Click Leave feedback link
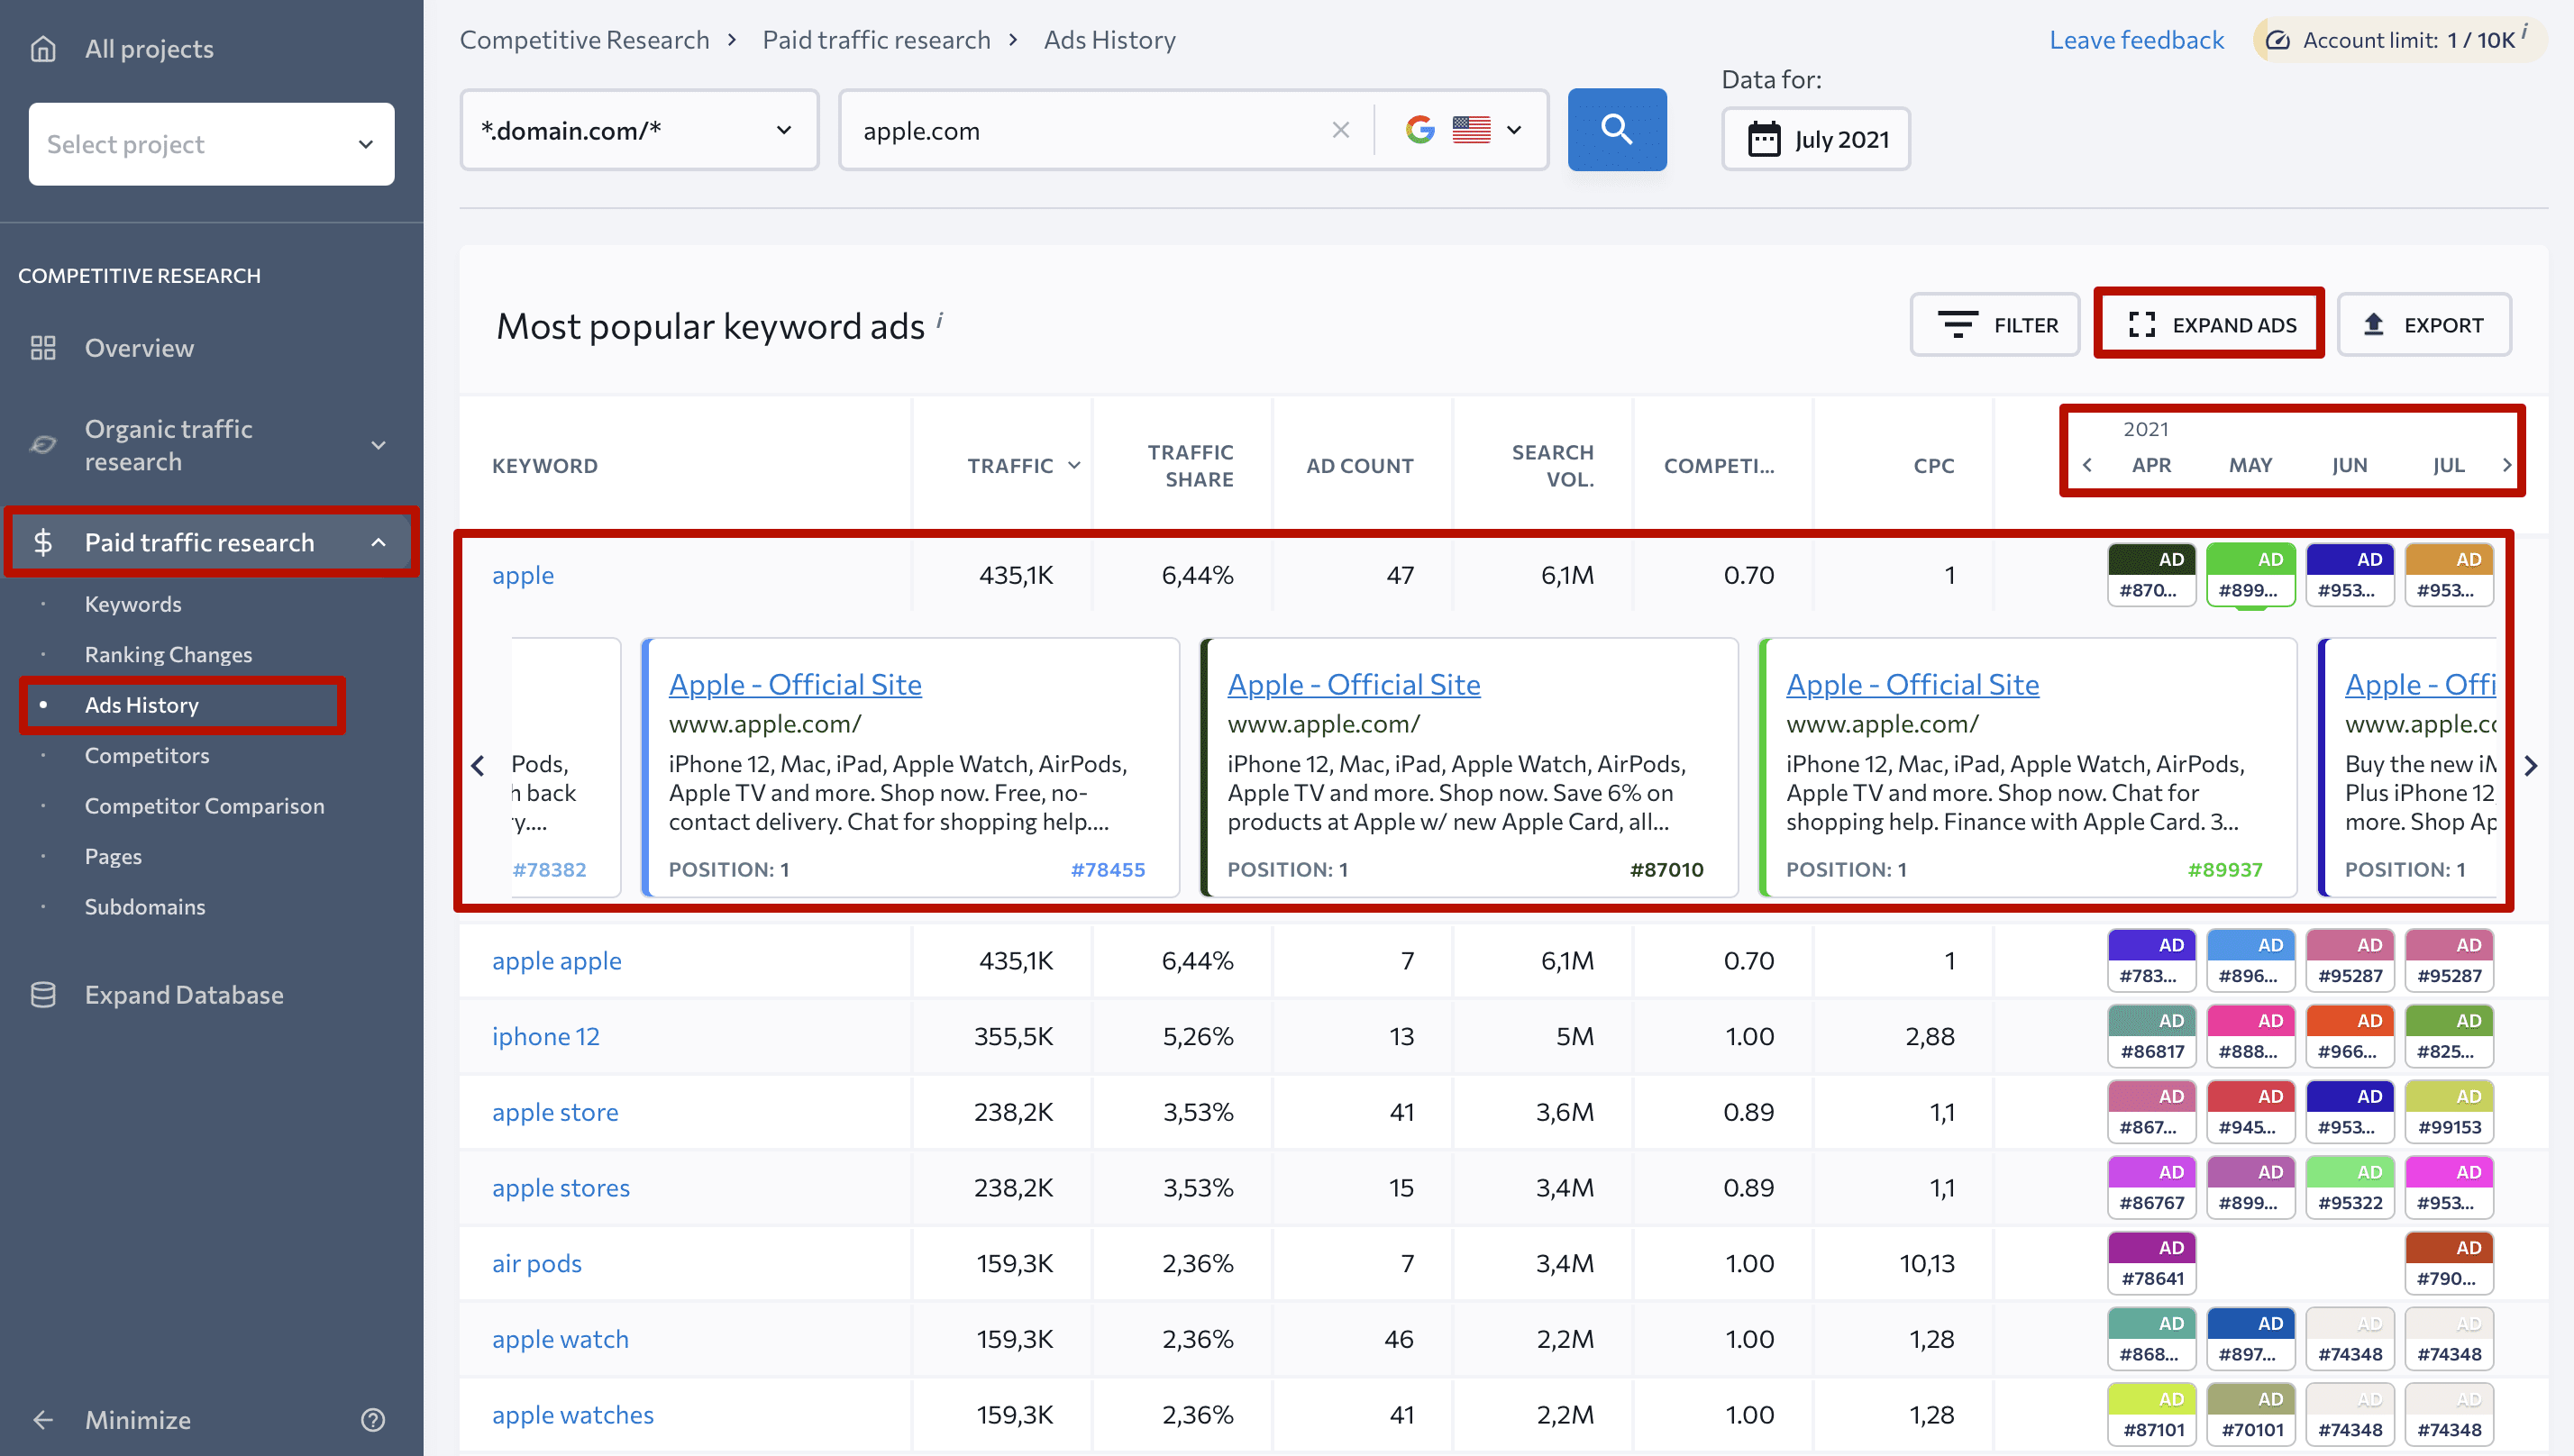2574x1456 pixels. click(x=2136, y=40)
